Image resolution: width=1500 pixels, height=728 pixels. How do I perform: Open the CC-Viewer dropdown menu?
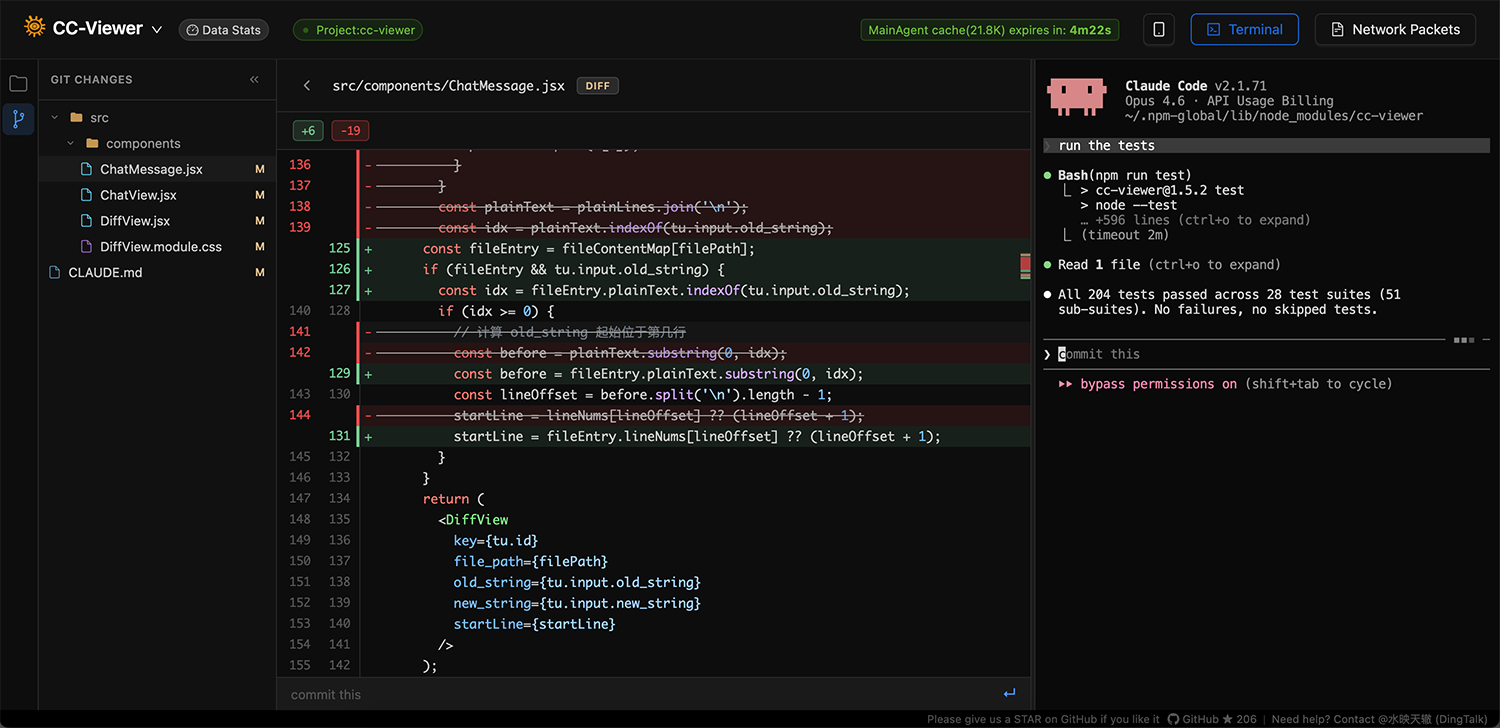coord(157,30)
